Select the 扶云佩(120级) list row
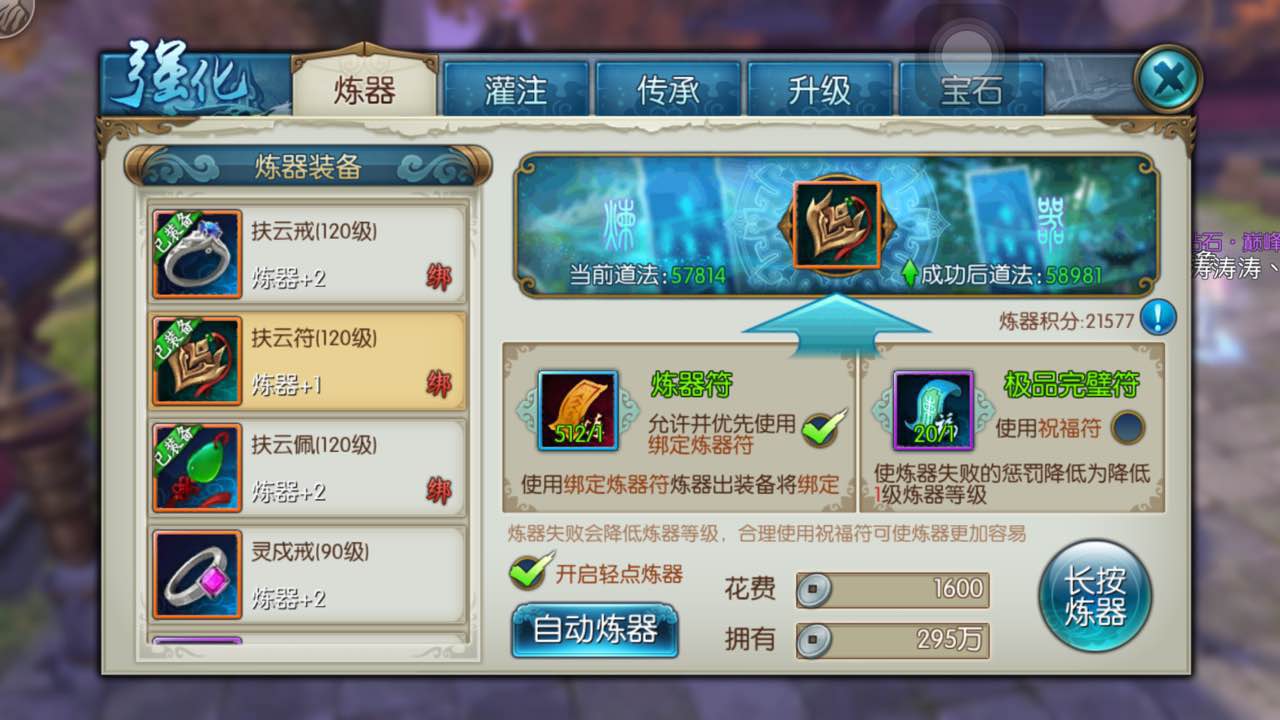The width and height of the screenshot is (1280, 720). (308, 468)
